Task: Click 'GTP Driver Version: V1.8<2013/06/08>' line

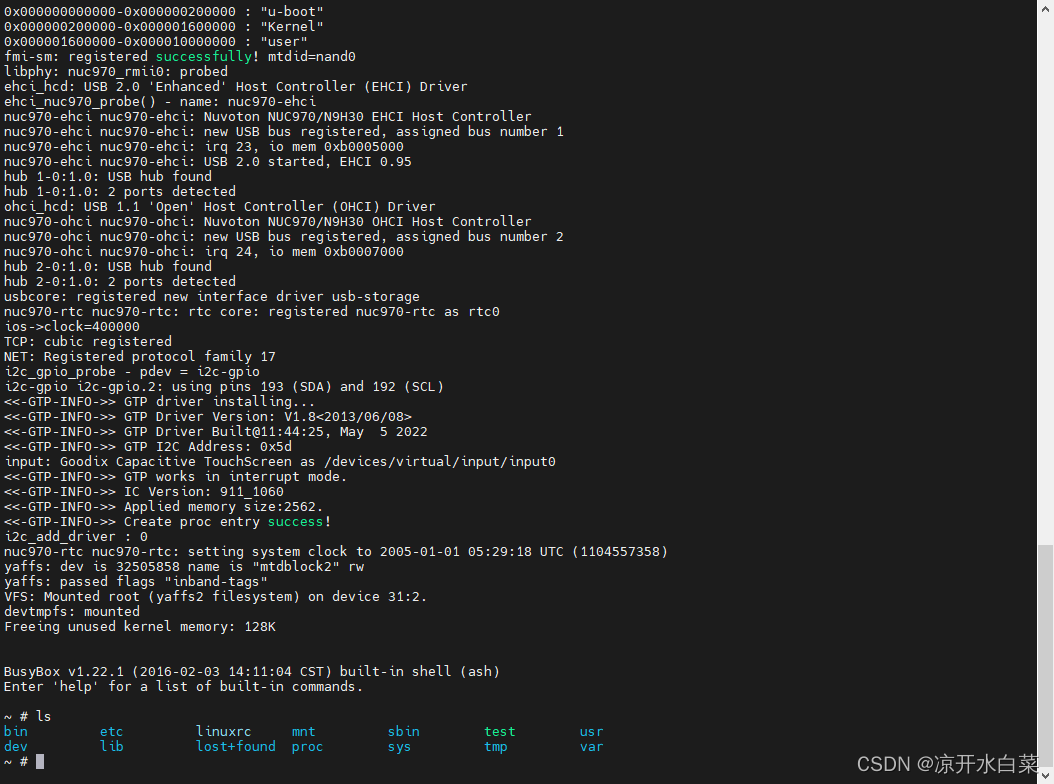Action: pos(208,416)
